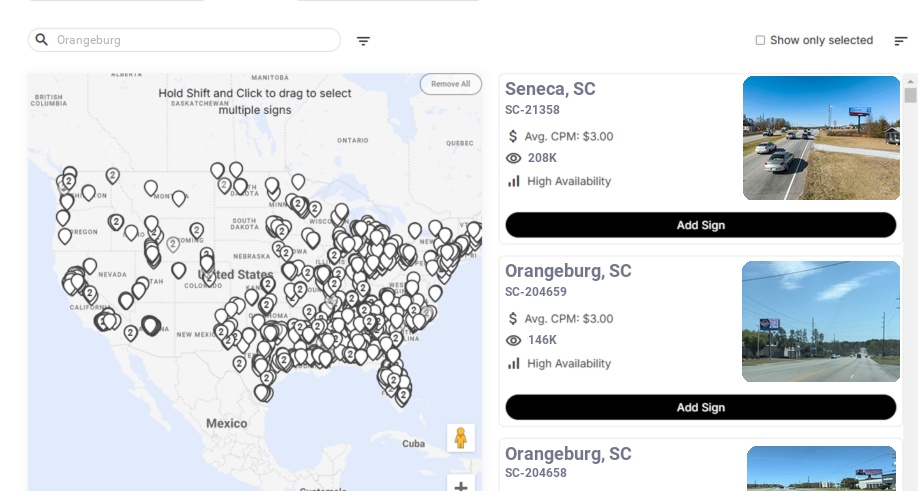
Task: Click the Seneca impressions eye icon
Action: coord(514,158)
